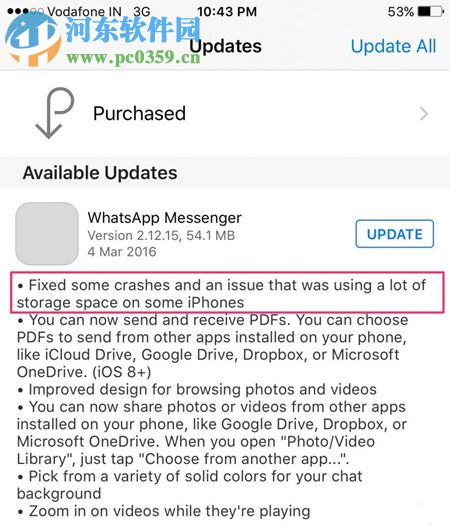Tap the version 2.12.15 details line
The image size is (450, 530).
[x=161, y=236]
